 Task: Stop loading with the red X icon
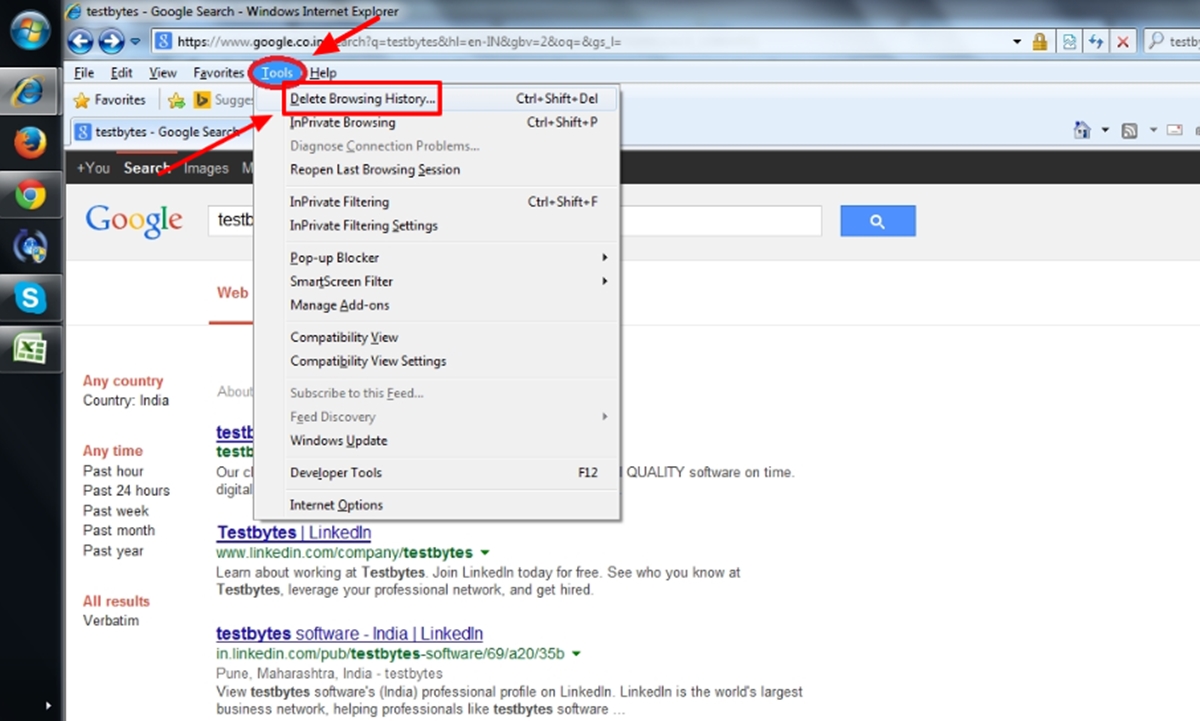1123,42
